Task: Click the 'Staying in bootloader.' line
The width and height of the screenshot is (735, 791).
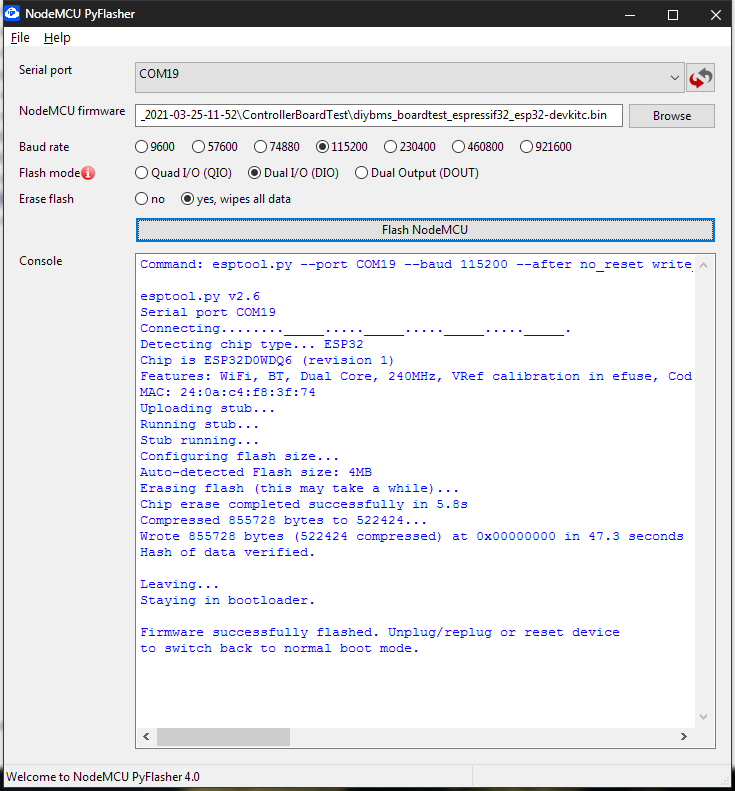Action: coord(227,600)
